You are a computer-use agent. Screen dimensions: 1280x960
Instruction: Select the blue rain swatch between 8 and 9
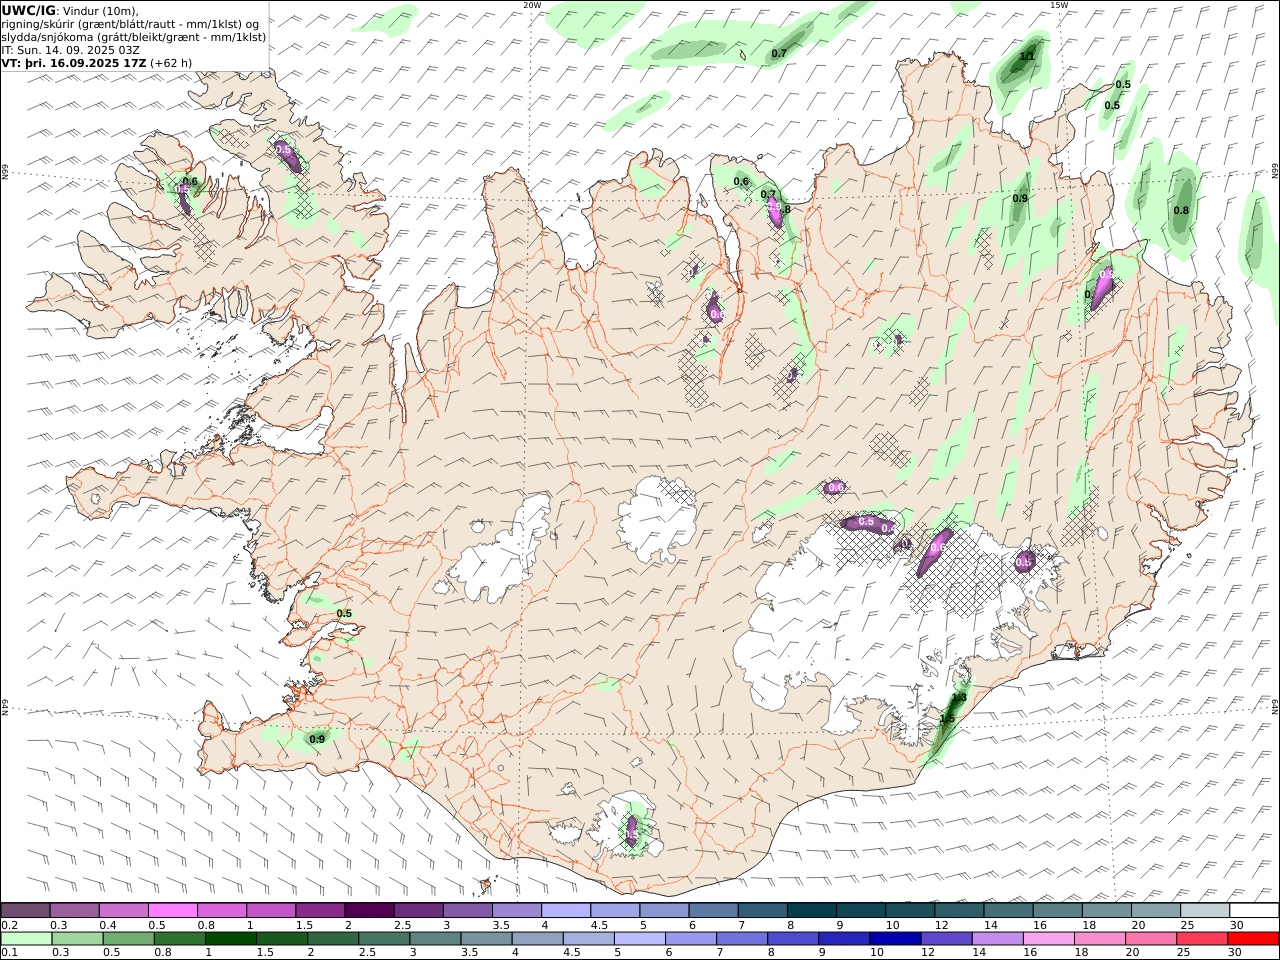793,939
